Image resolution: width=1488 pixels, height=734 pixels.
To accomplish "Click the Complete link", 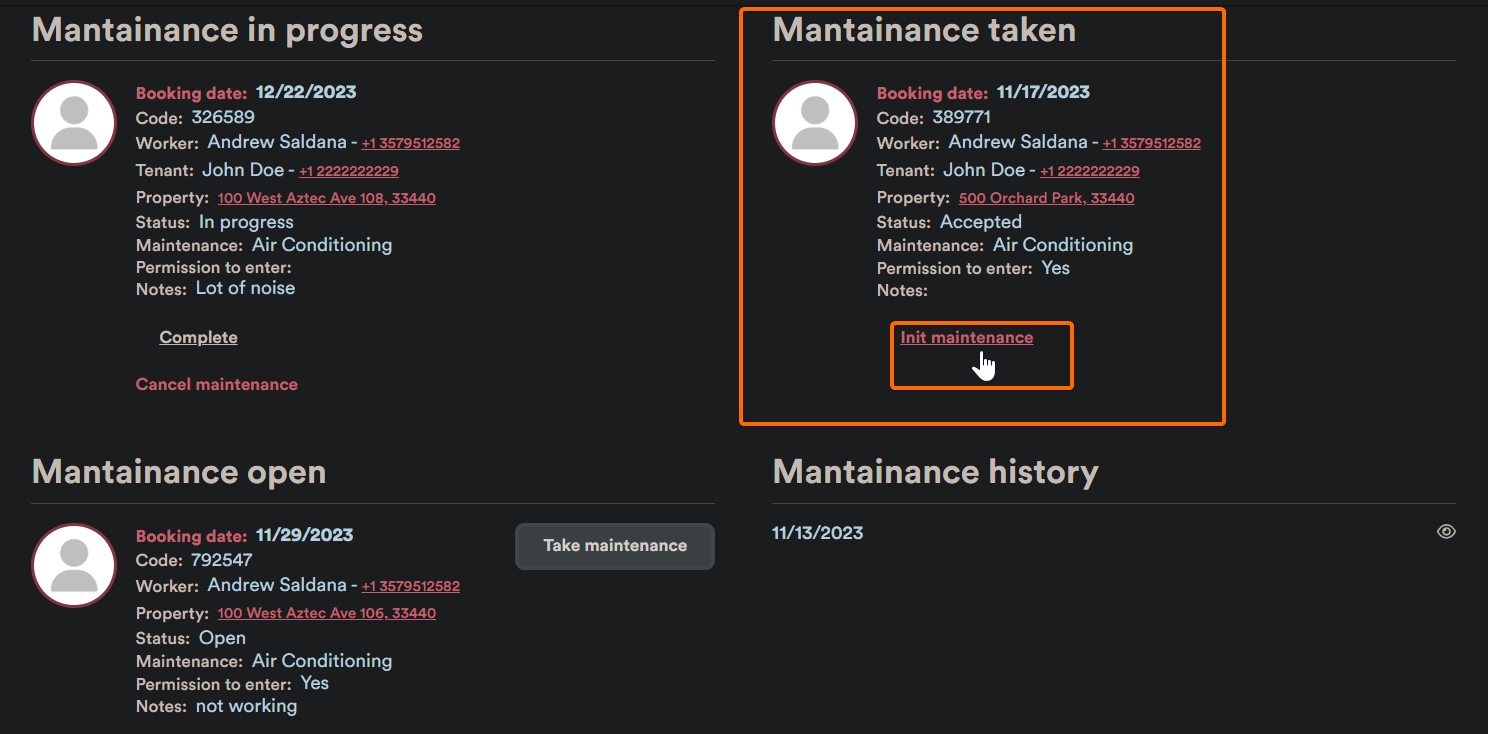I will tap(198, 338).
